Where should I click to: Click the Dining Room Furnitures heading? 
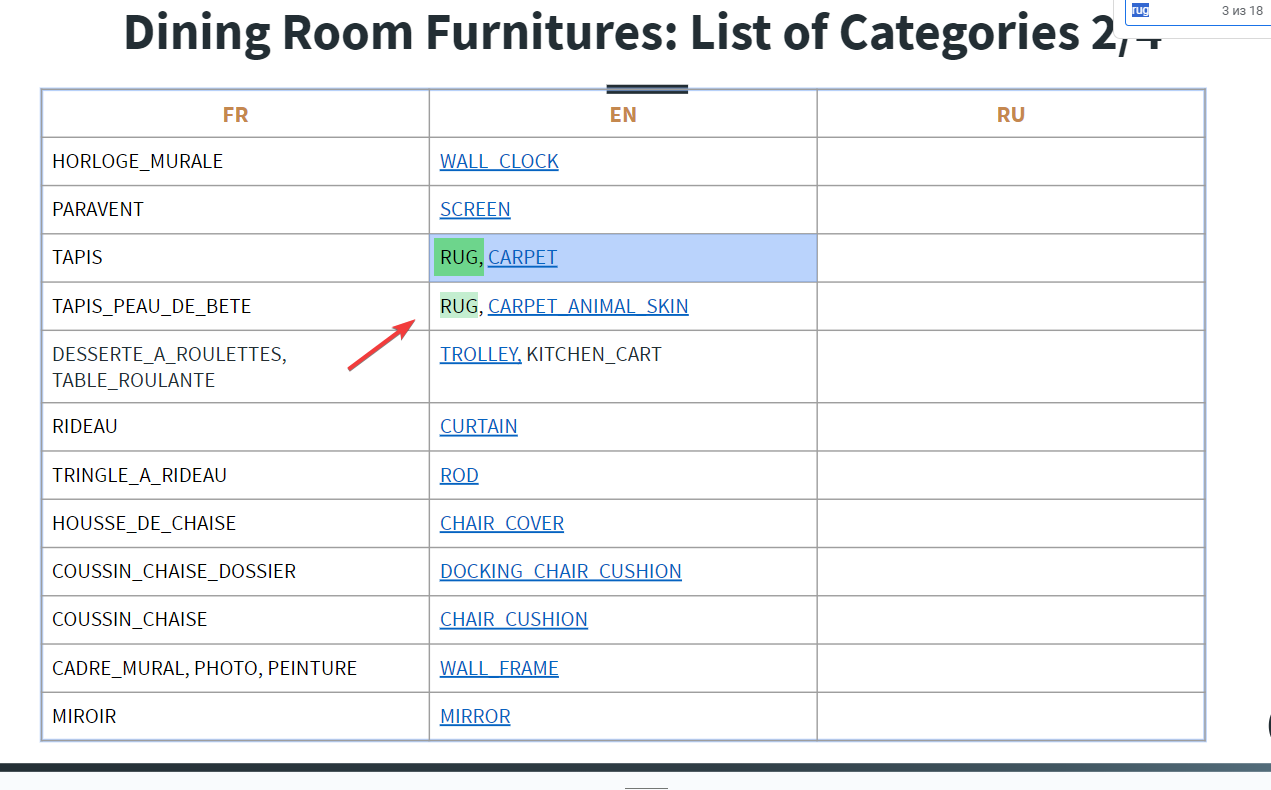(642, 34)
